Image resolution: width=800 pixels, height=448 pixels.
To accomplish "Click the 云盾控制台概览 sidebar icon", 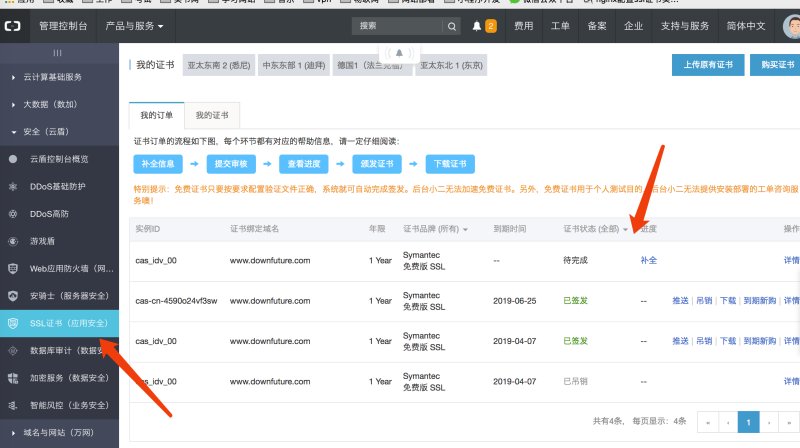I will pos(13,159).
